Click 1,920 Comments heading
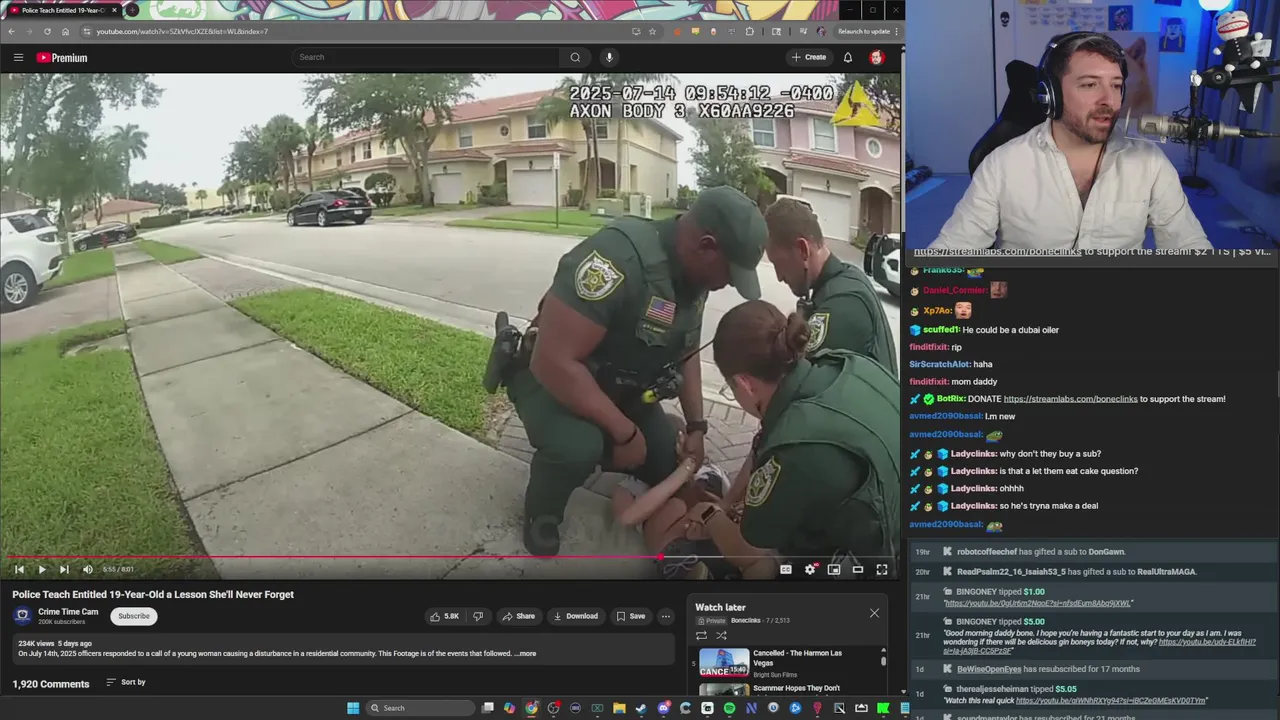The width and height of the screenshot is (1280, 720). tap(51, 684)
